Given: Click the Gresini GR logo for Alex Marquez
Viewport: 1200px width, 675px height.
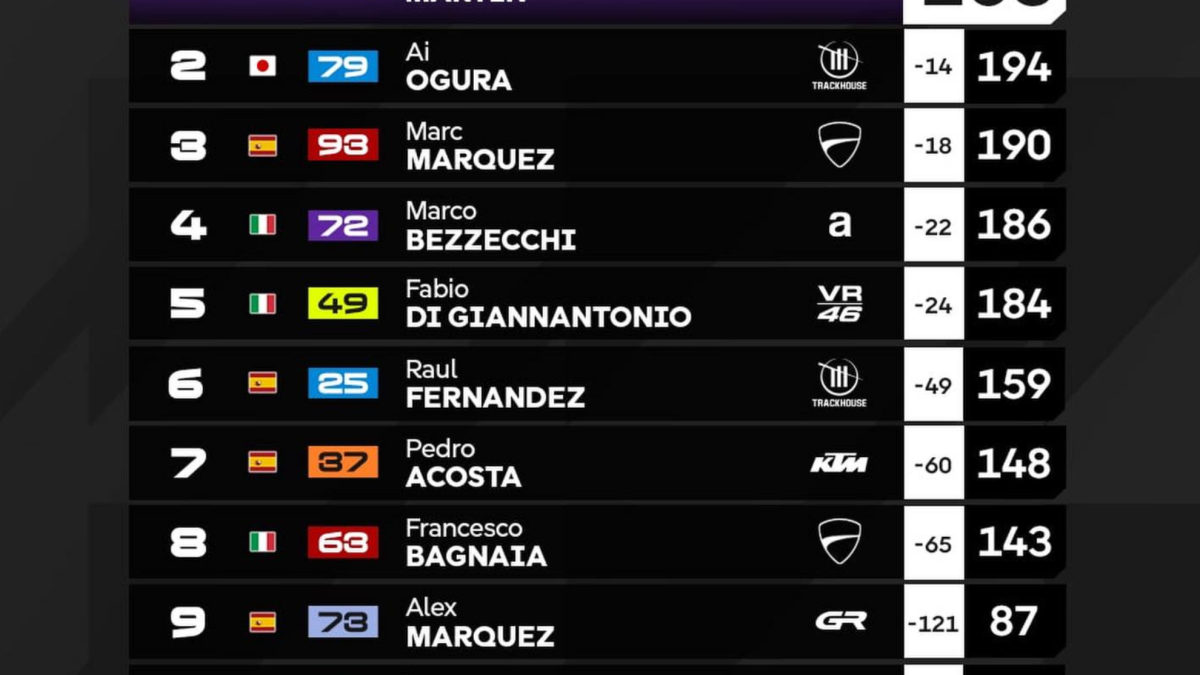Looking at the screenshot, I should pyautogui.click(x=839, y=621).
